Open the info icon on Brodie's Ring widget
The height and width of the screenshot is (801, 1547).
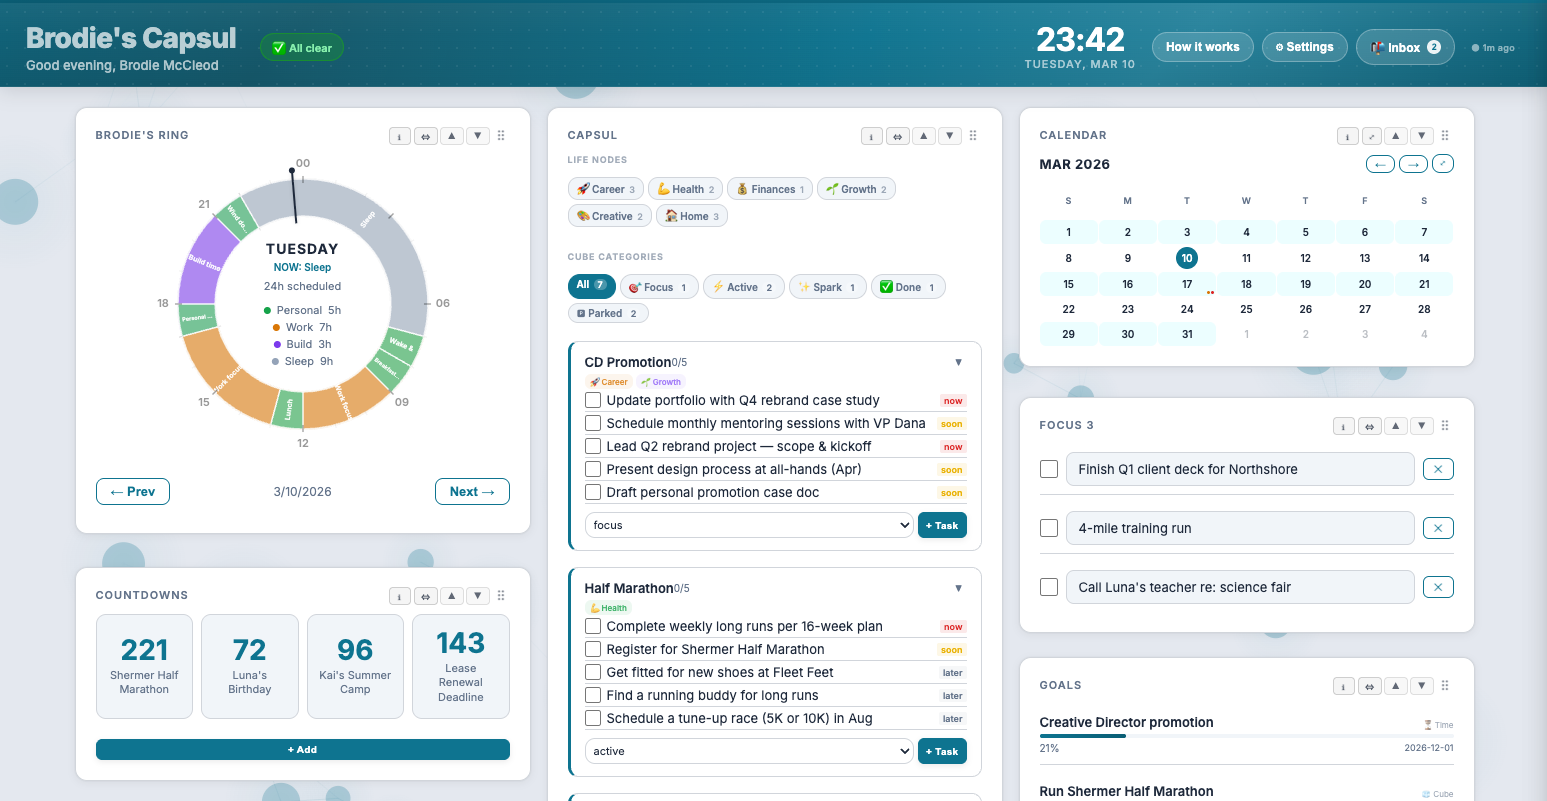[399, 135]
